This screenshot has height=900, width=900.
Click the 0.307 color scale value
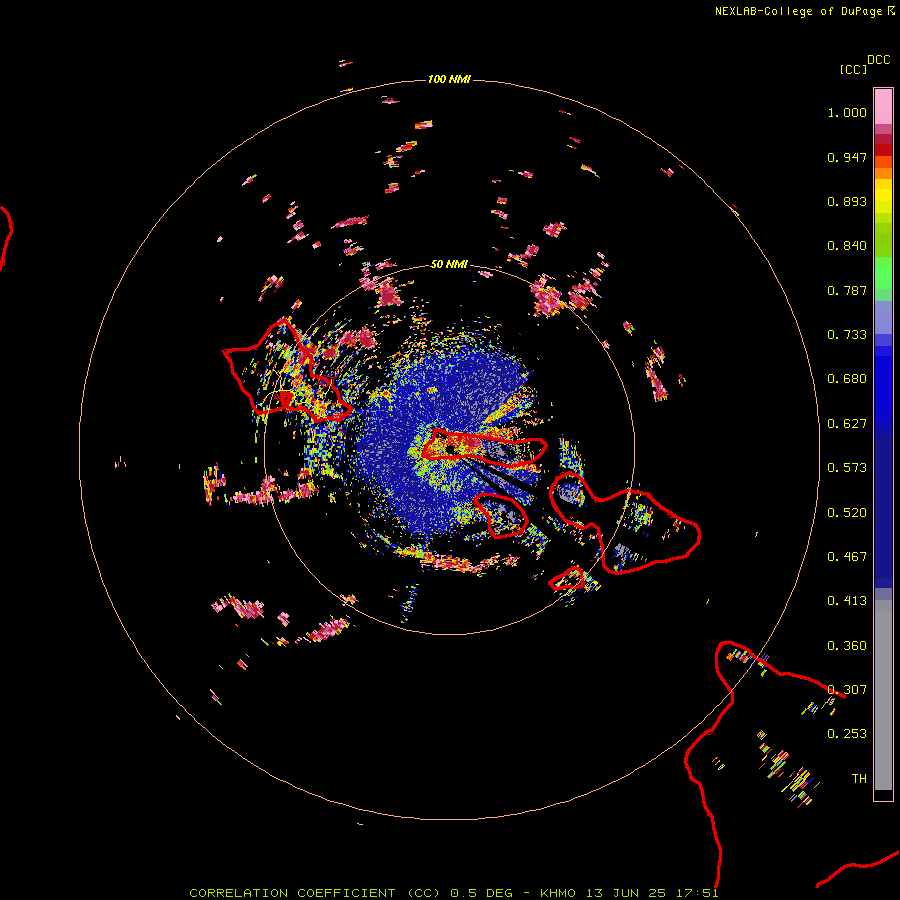click(x=847, y=690)
